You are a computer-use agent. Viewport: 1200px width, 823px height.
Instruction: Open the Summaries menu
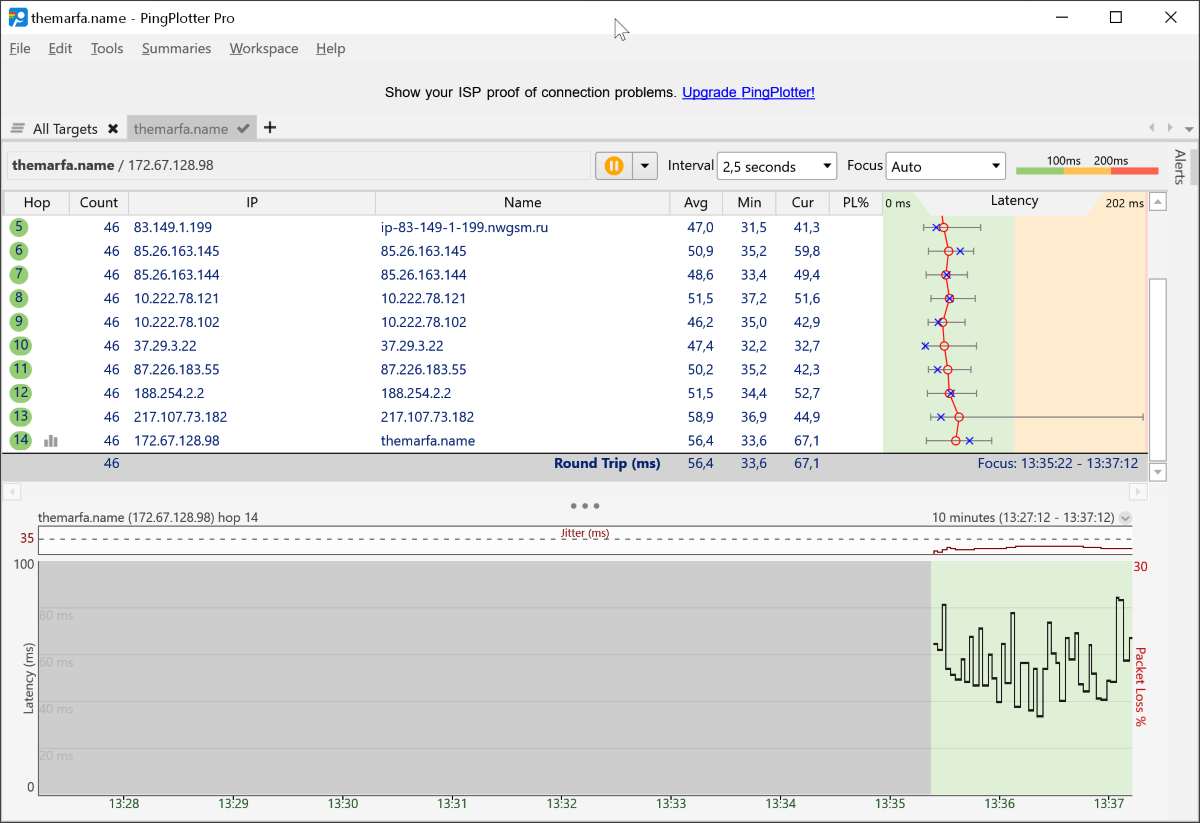pos(176,48)
